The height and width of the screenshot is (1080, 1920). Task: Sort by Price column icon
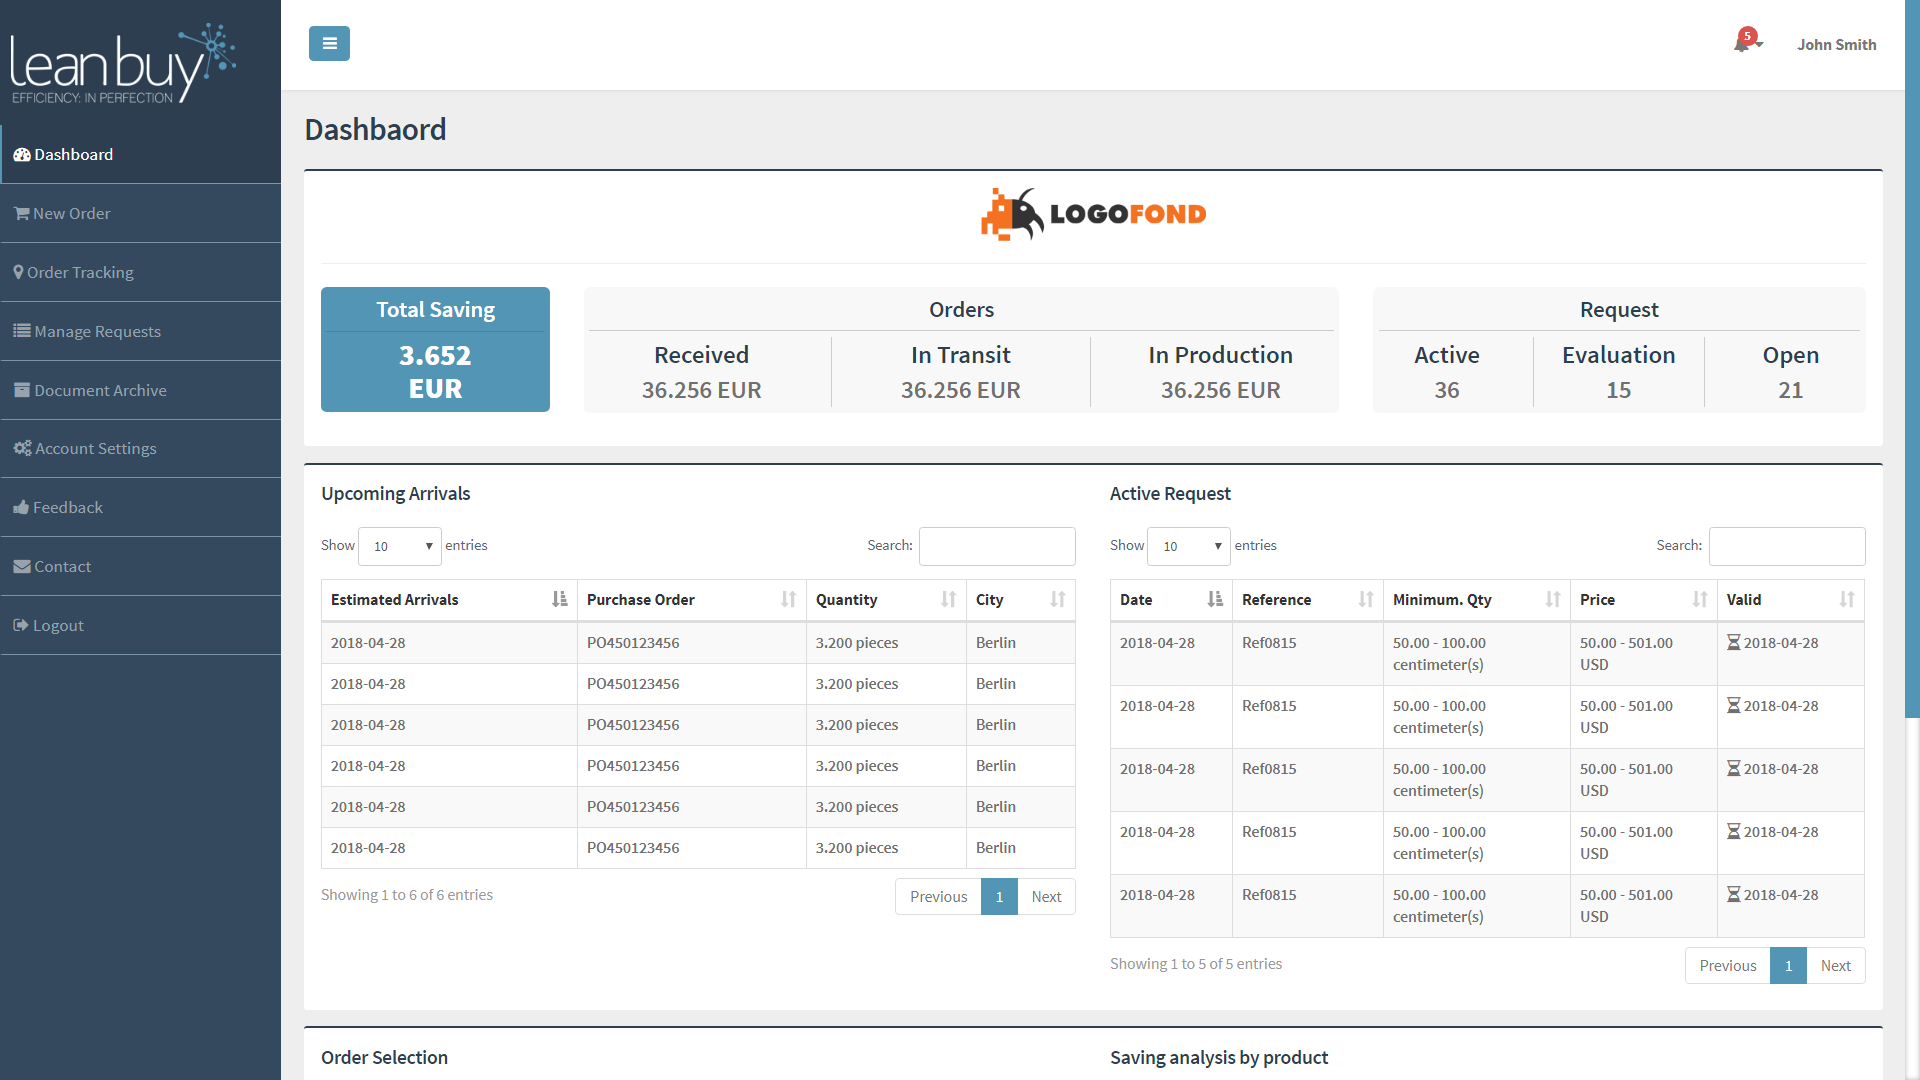(x=1700, y=599)
